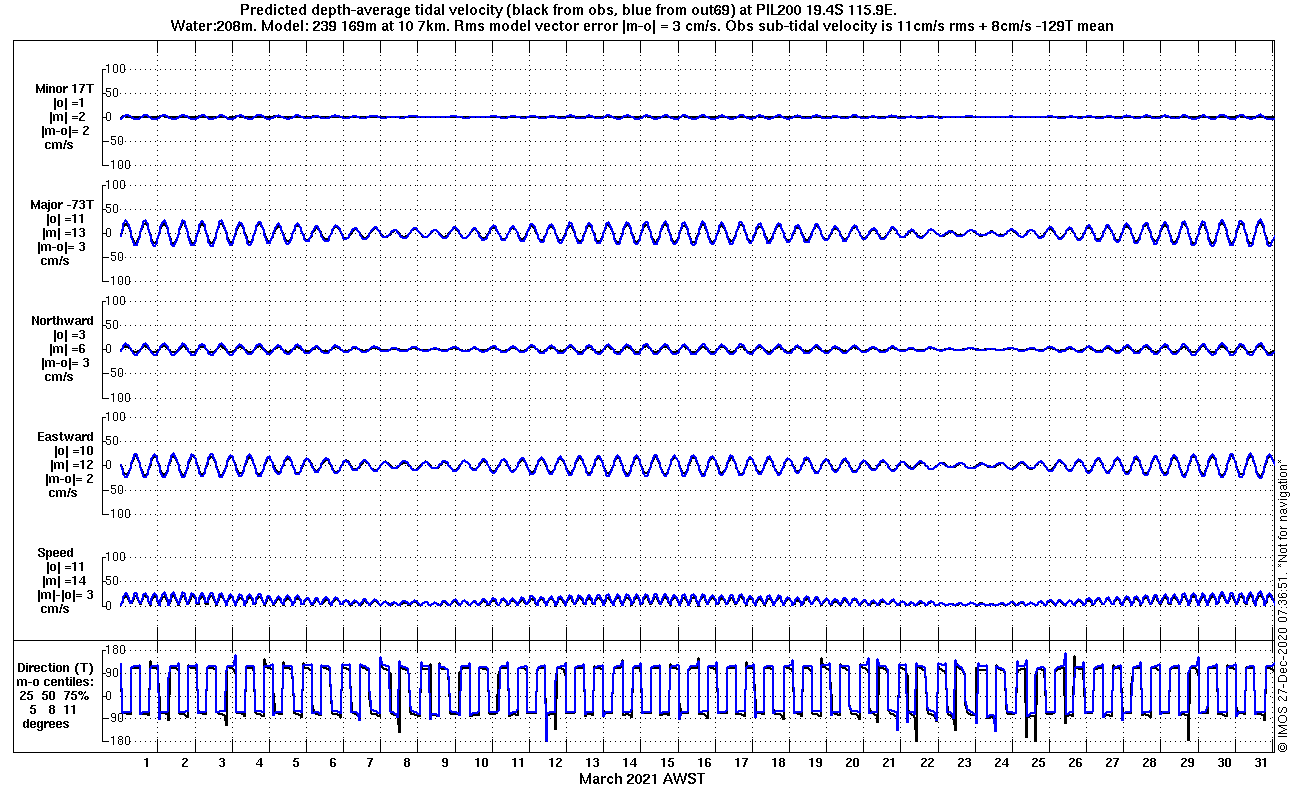Click the day '18' tick label
The height and width of the screenshot is (800, 1300).
778,763
